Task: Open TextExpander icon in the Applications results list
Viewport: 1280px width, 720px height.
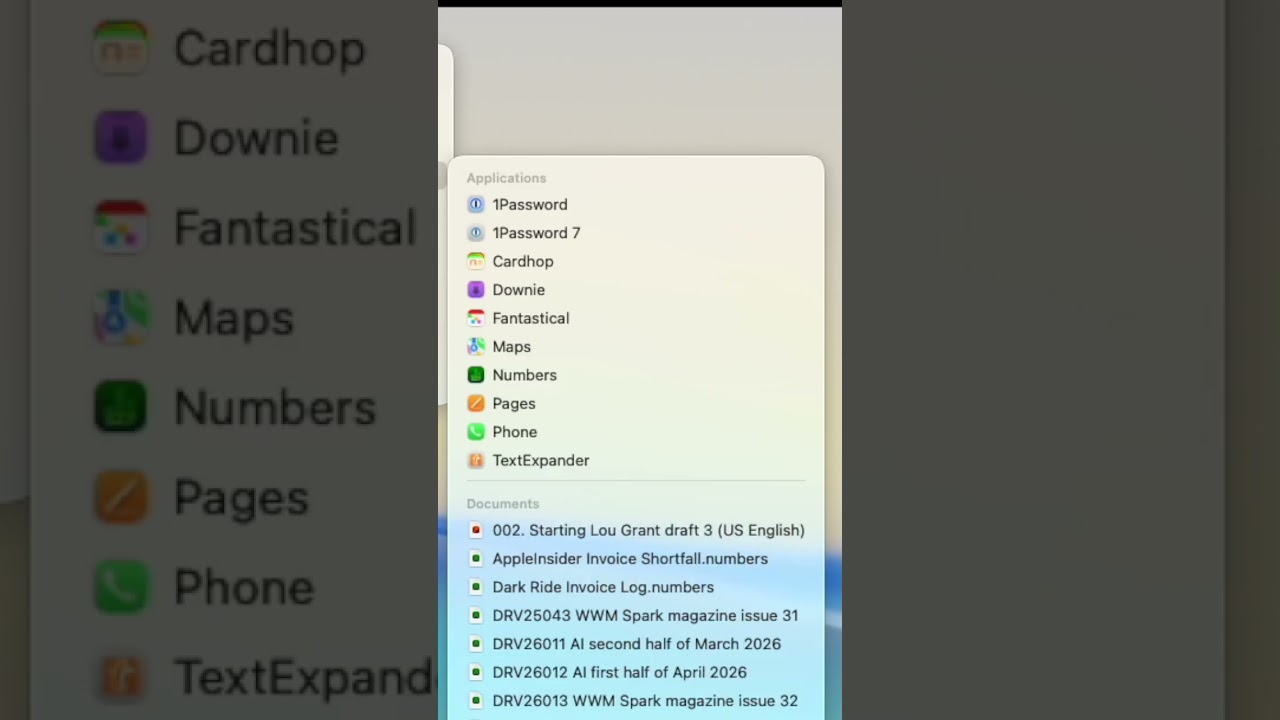Action: [476, 461]
